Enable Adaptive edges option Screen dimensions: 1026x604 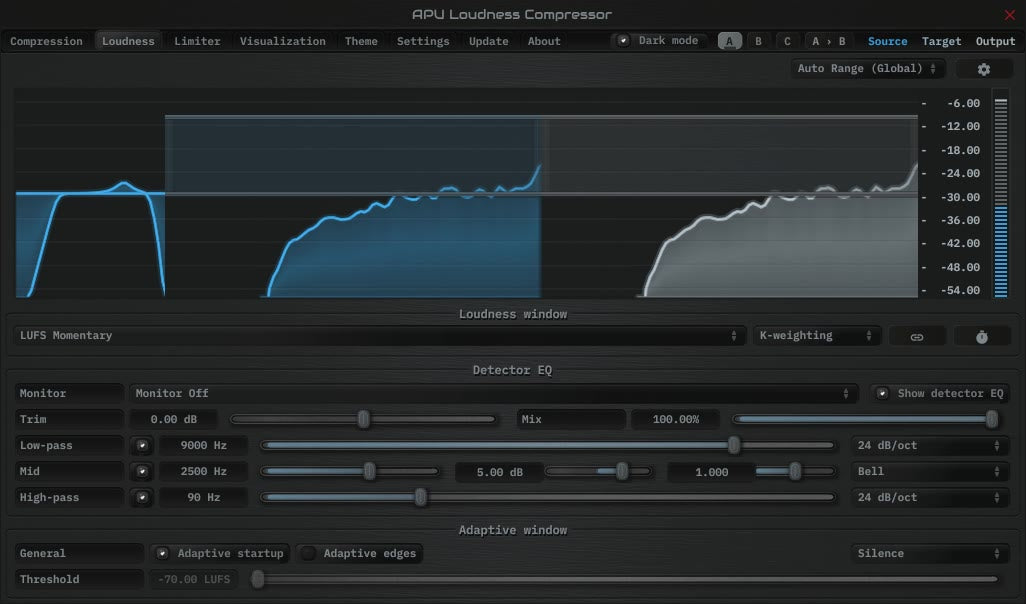coord(308,554)
